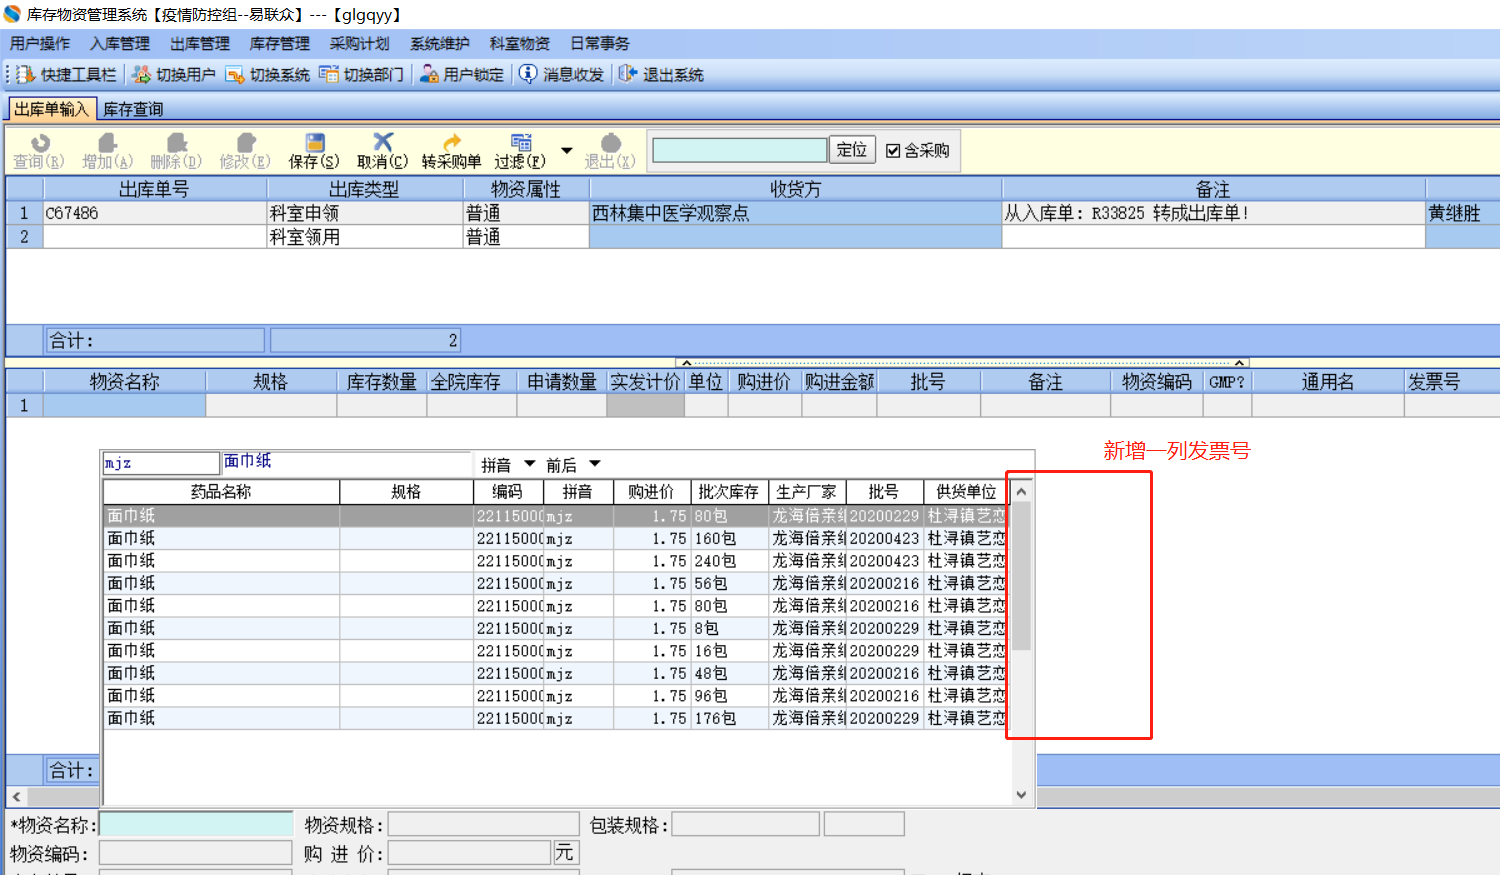Click the 物资规格 input field

(x=483, y=824)
